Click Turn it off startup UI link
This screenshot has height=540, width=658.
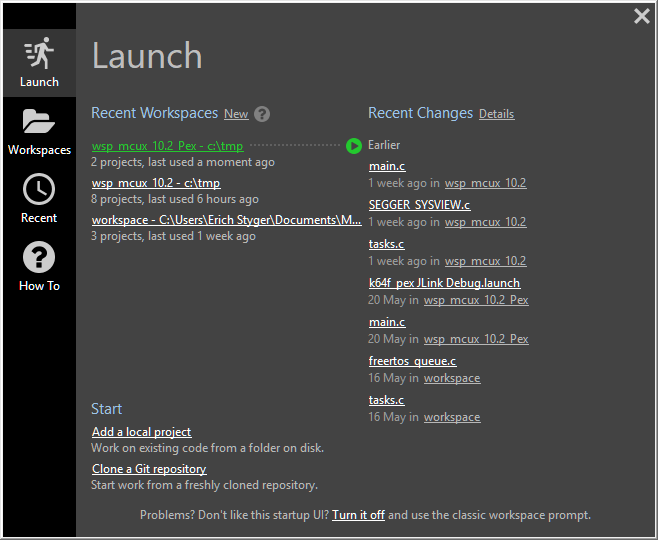point(358,515)
